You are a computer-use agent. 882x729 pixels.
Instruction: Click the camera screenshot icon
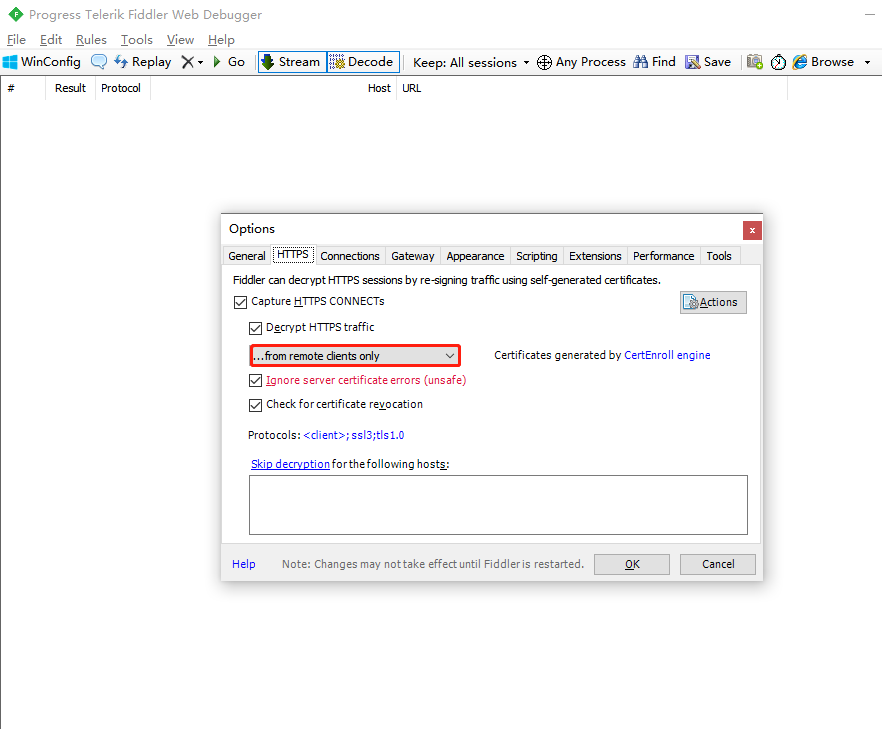pos(755,62)
